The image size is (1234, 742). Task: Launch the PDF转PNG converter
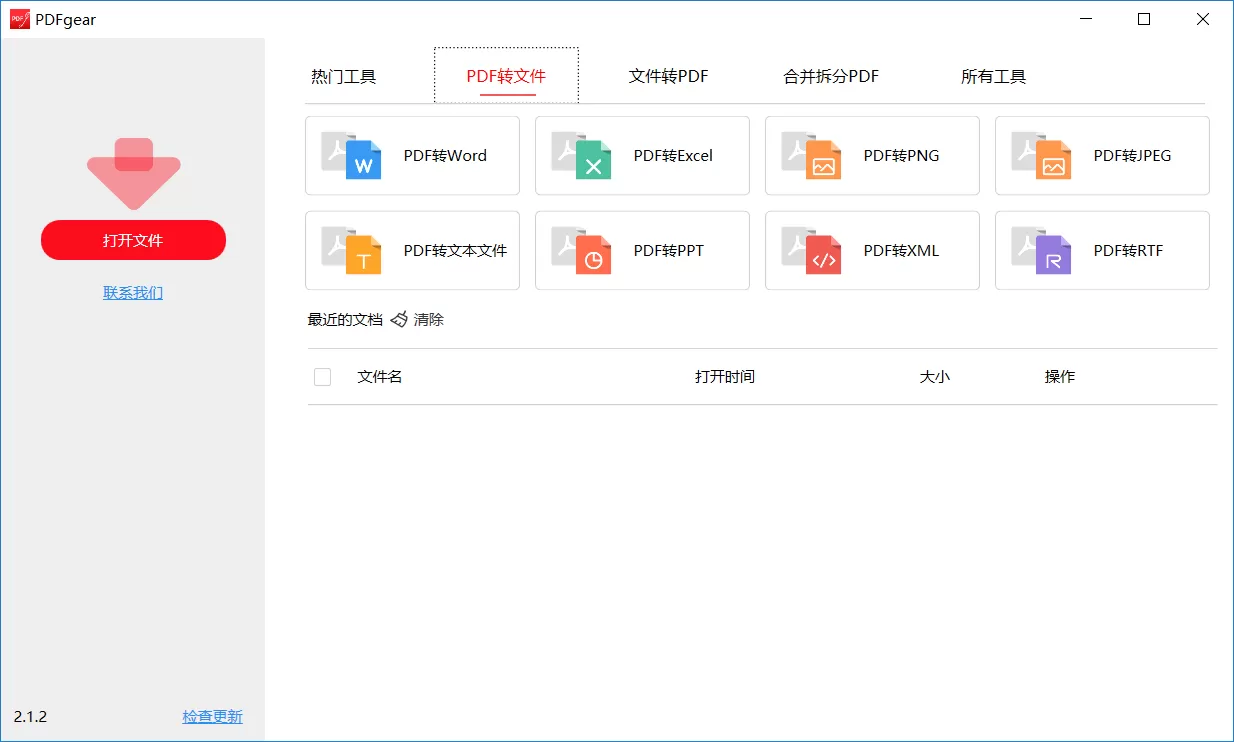point(871,155)
